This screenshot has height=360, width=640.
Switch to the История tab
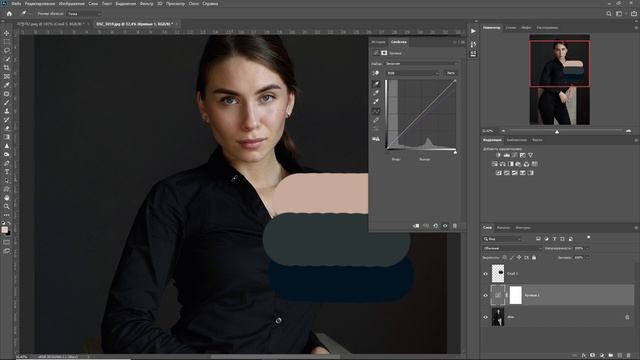(378, 42)
